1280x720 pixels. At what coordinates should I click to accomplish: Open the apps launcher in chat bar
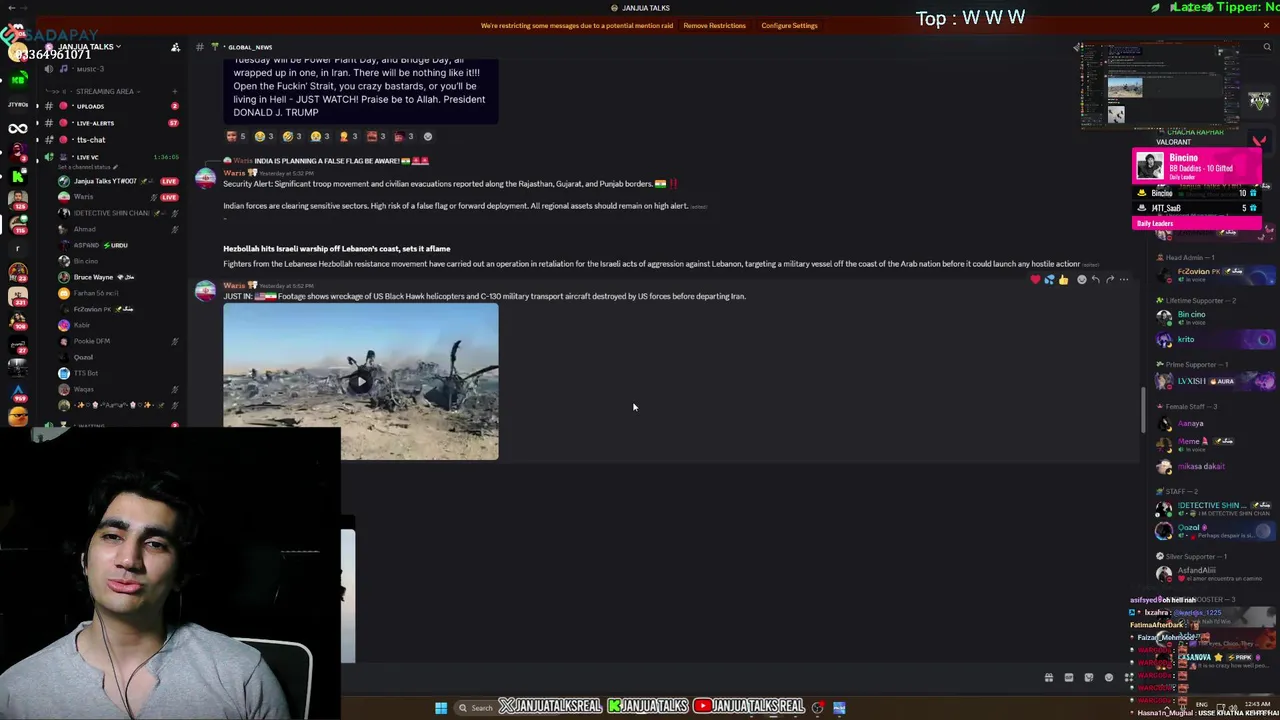[1129, 678]
